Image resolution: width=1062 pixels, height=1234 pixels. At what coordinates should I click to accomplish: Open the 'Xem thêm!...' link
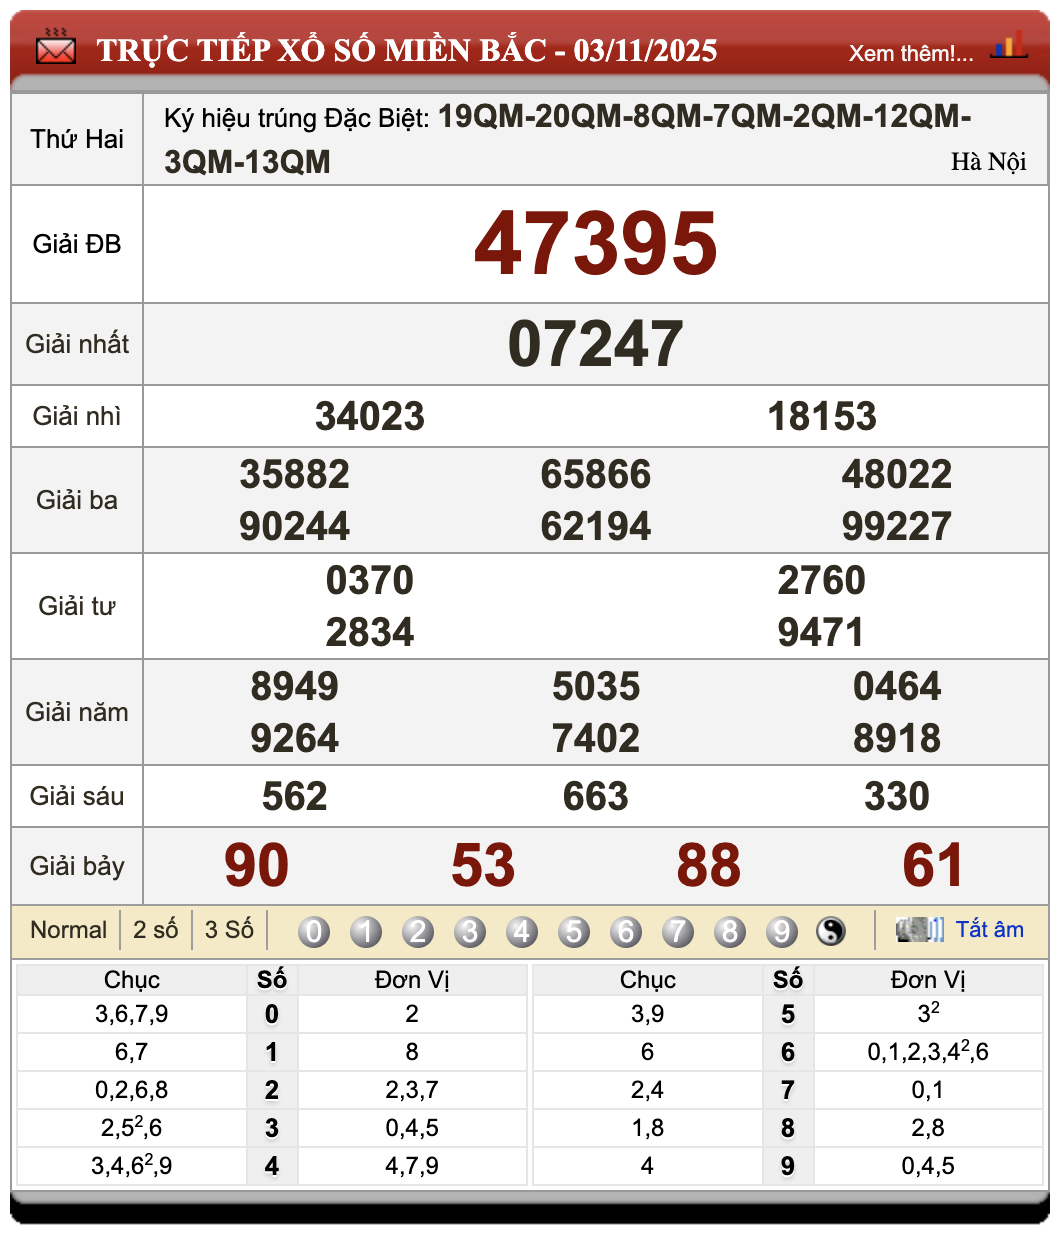click(x=911, y=53)
